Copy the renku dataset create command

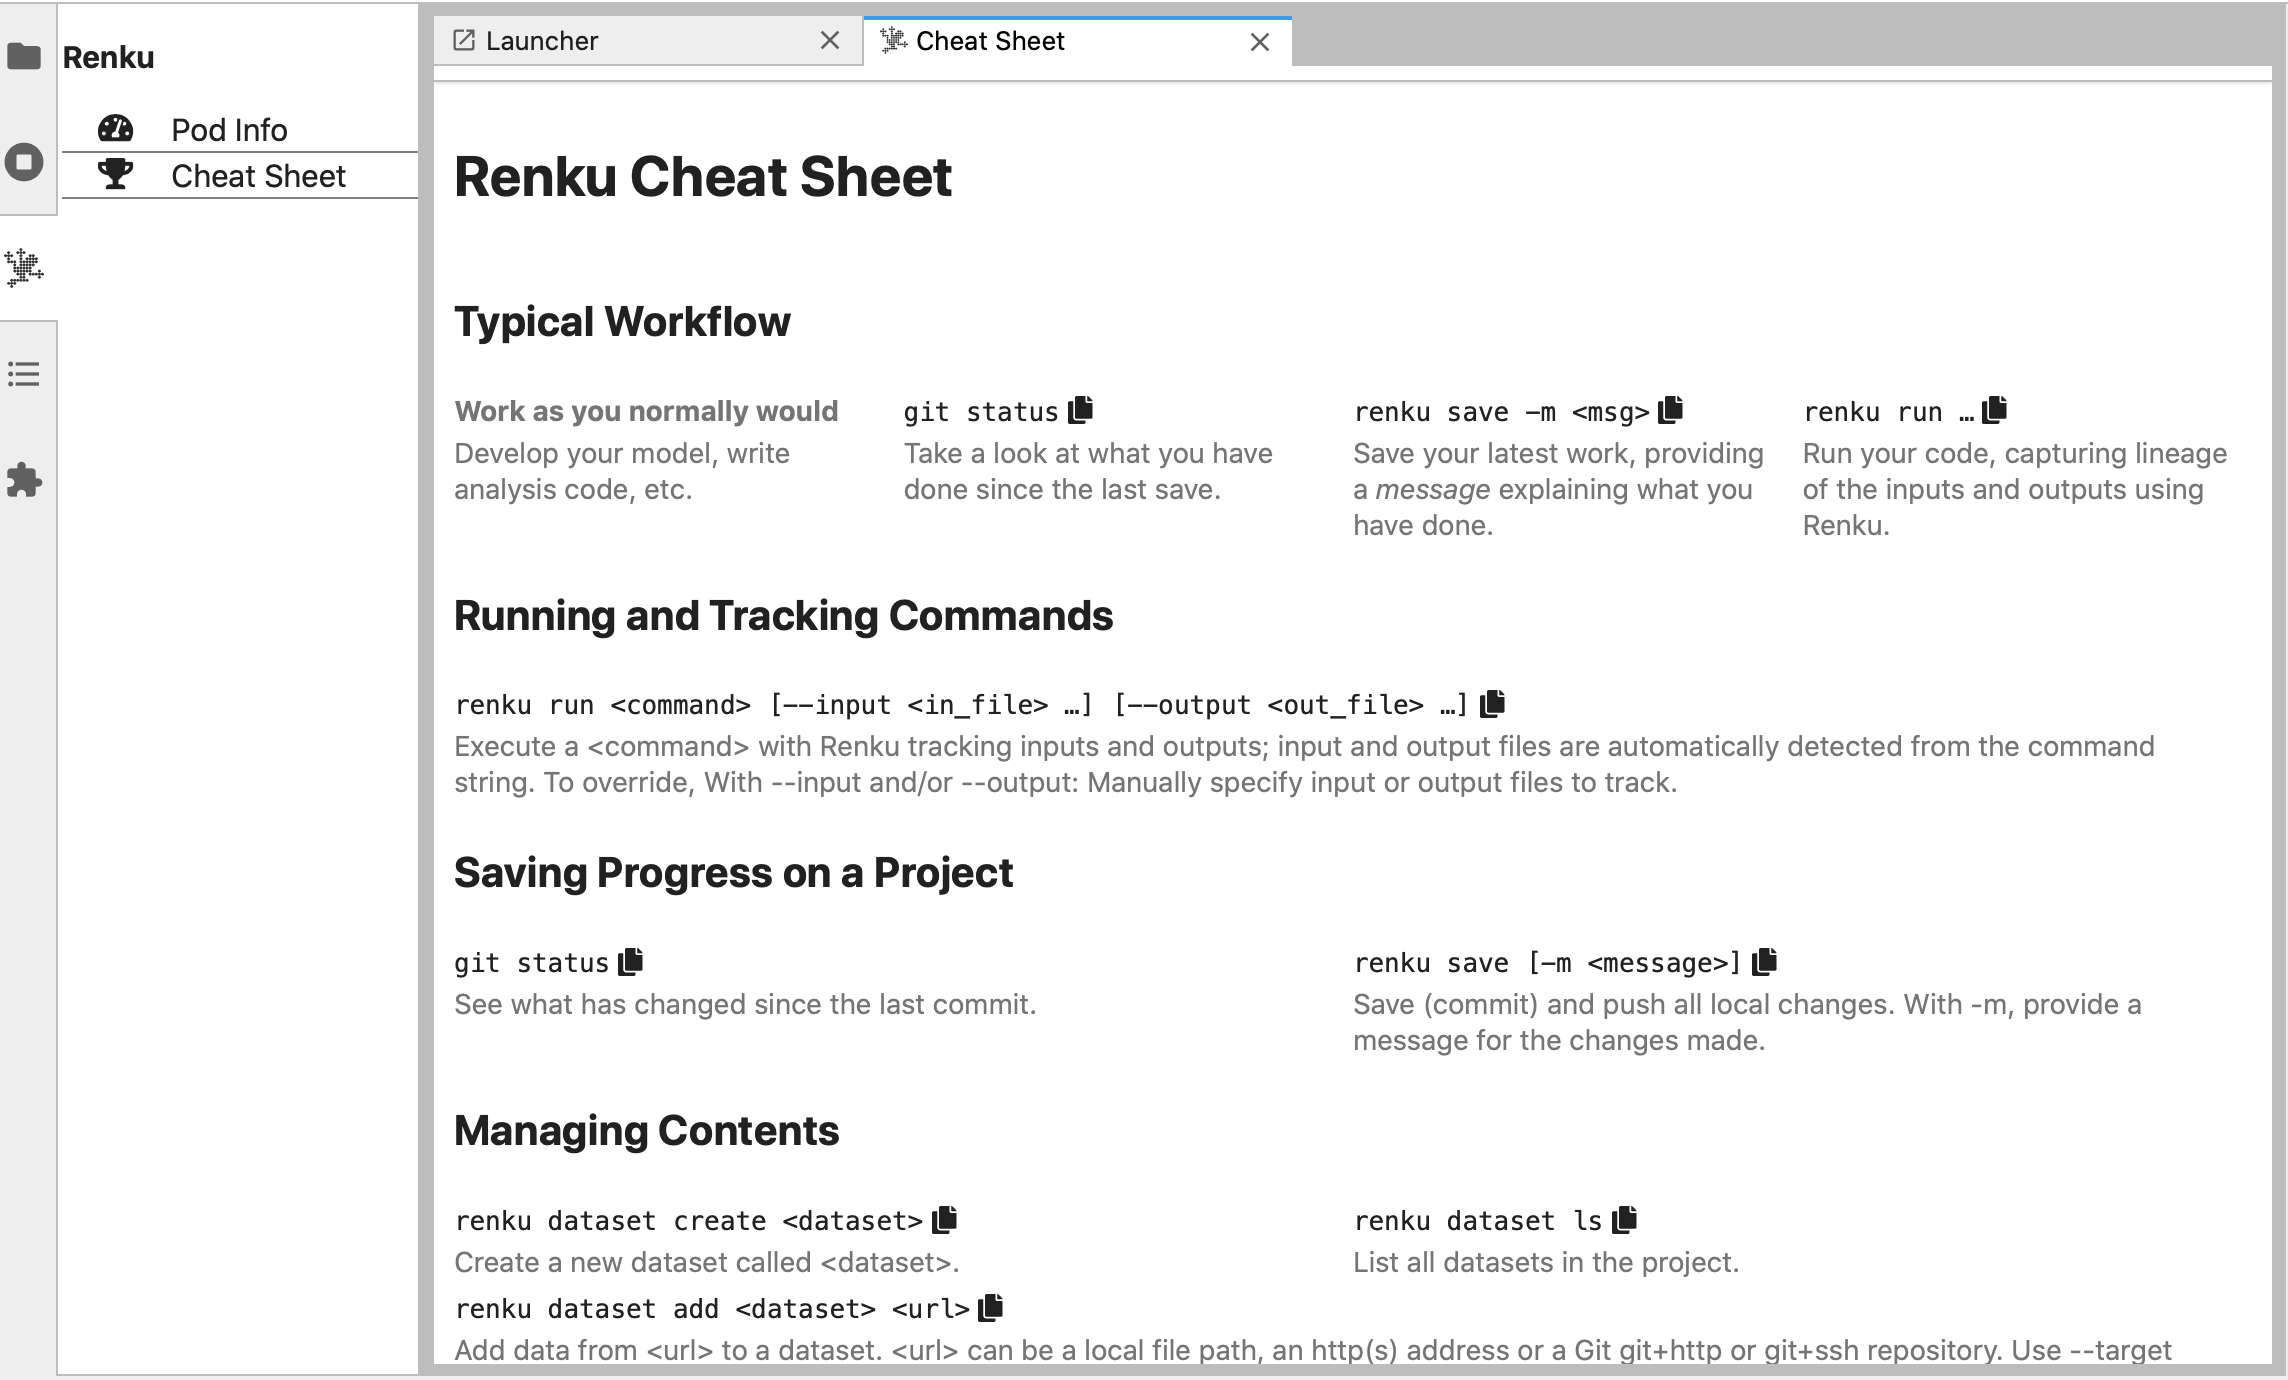[x=944, y=1218]
